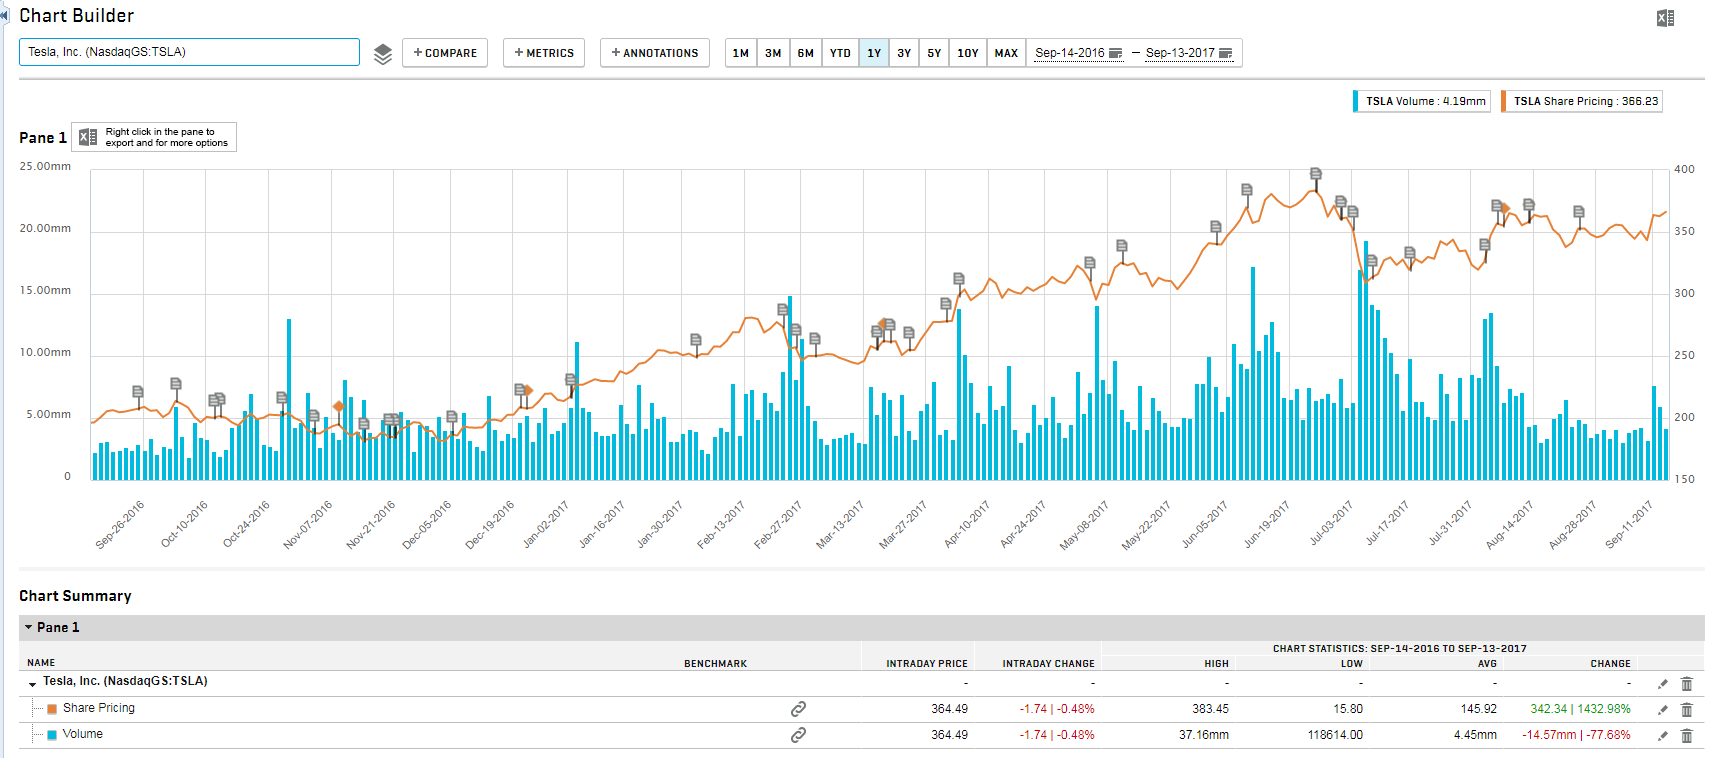Click the 37.16mm volume high value
Viewport: 1713px width, 758px height.
tap(1203, 735)
